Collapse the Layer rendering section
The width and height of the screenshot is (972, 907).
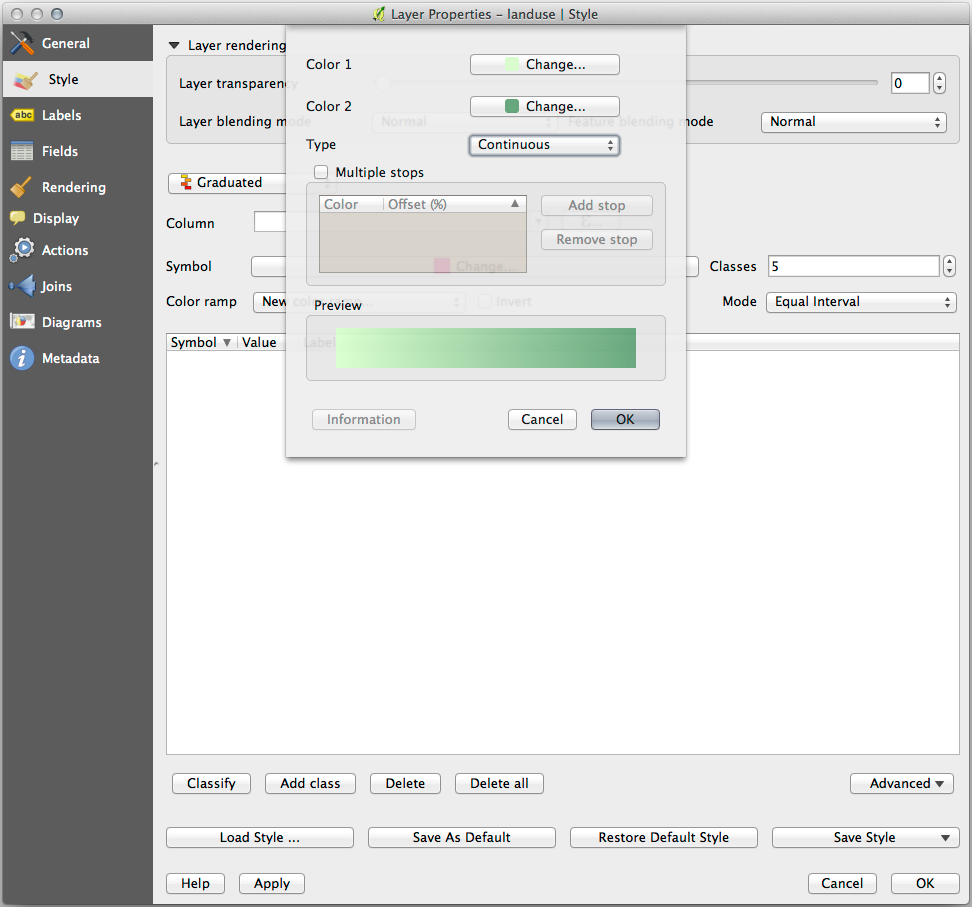point(174,46)
